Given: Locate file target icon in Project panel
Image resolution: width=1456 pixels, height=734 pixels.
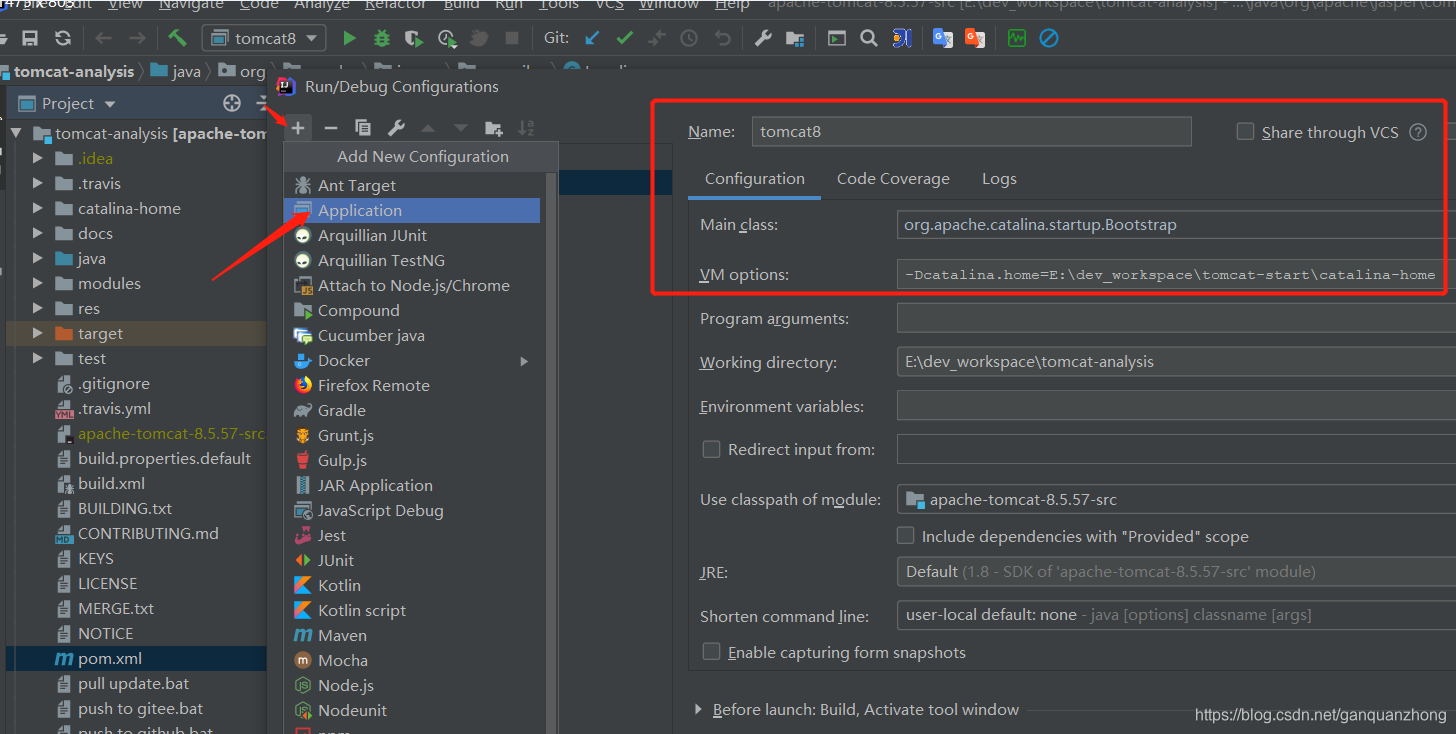Looking at the screenshot, I should pos(232,103).
